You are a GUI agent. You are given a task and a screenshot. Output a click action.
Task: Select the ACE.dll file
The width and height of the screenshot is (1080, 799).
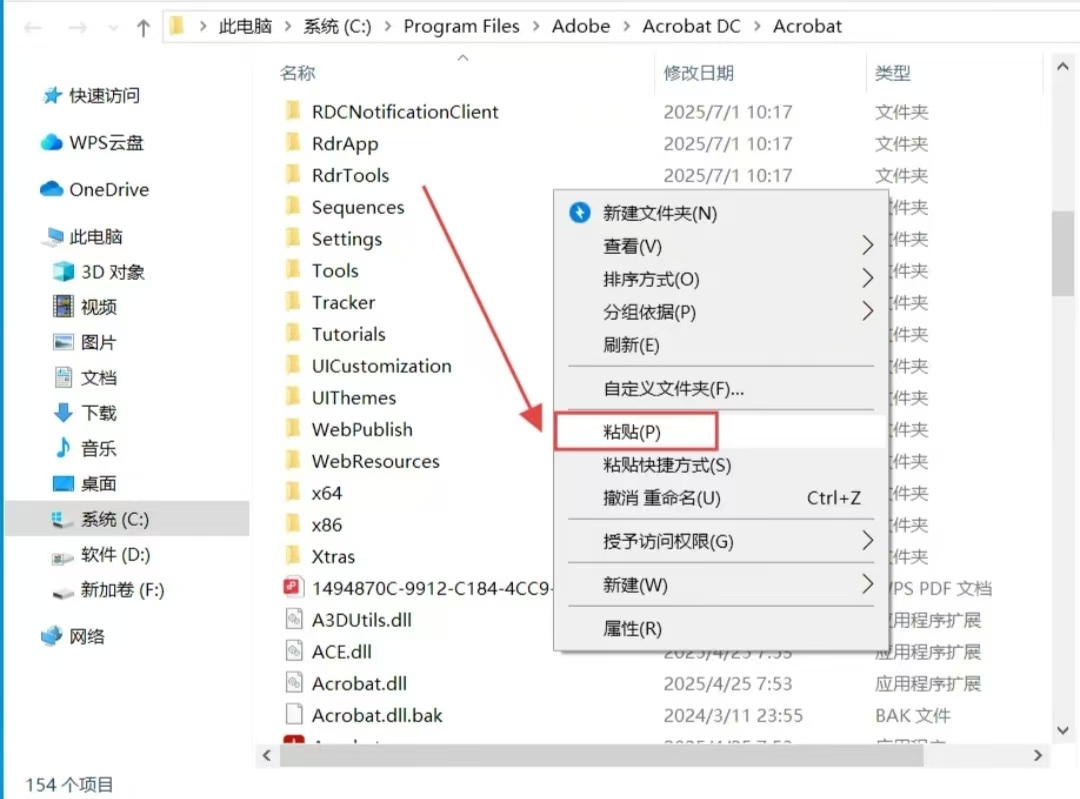342,652
